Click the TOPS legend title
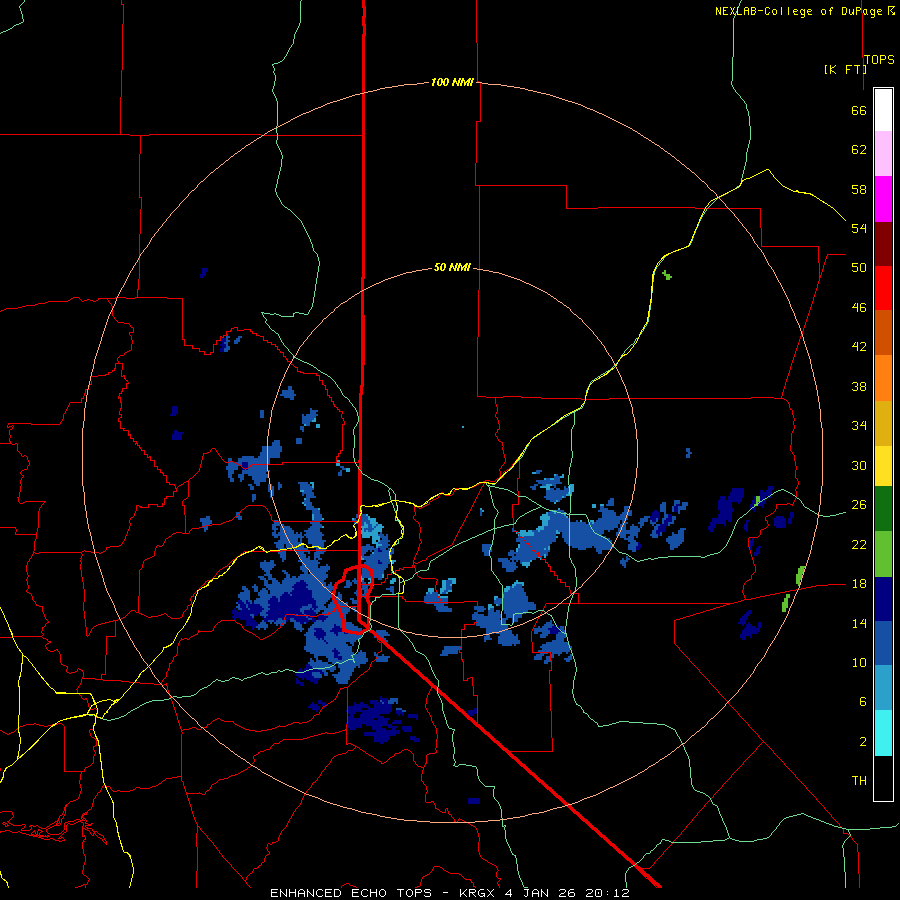The height and width of the screenshot is (900, 900). click(x=879, y=59)
